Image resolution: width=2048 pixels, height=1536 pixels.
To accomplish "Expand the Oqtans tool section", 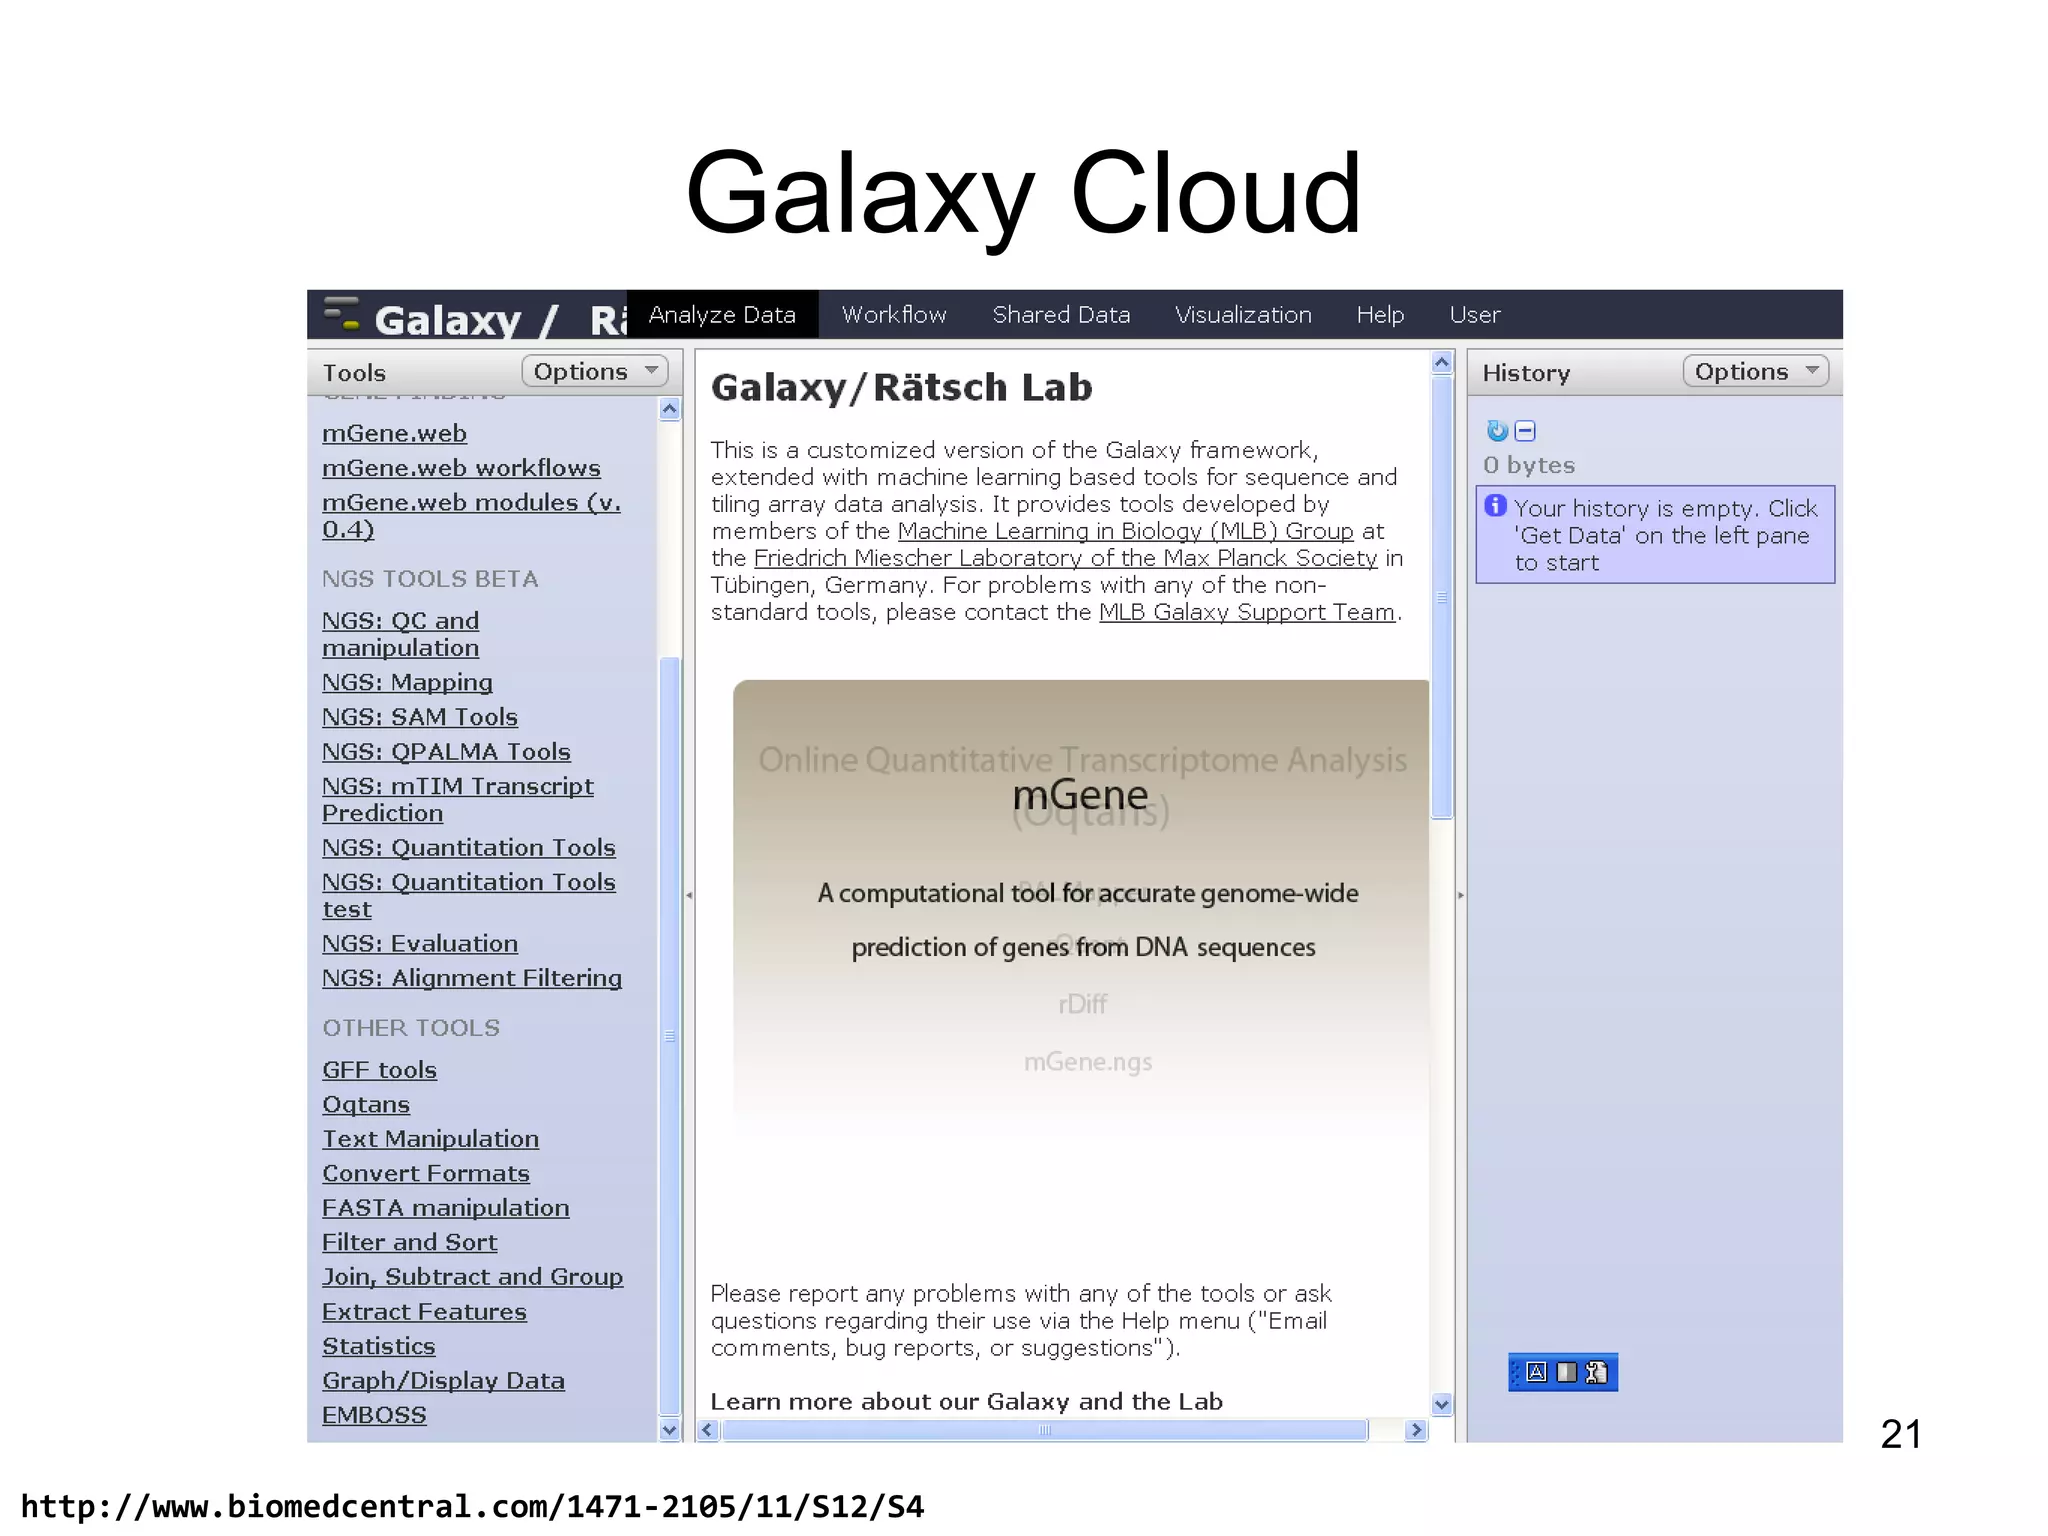I will (x=366, y=1104).
